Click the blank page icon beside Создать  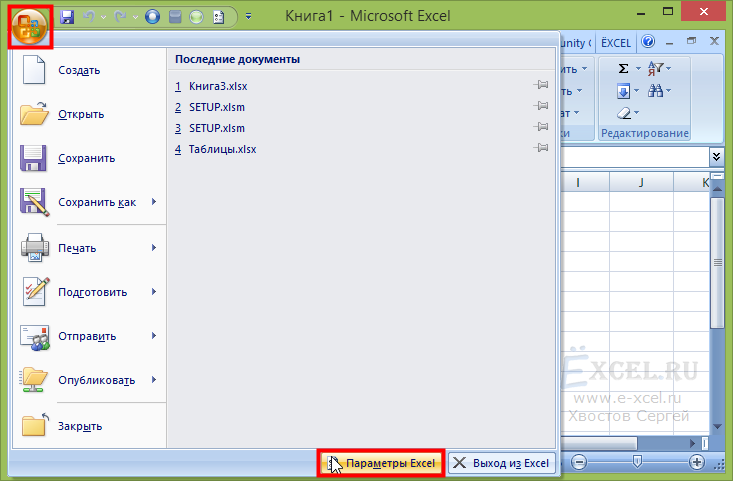tap(34, 70)
